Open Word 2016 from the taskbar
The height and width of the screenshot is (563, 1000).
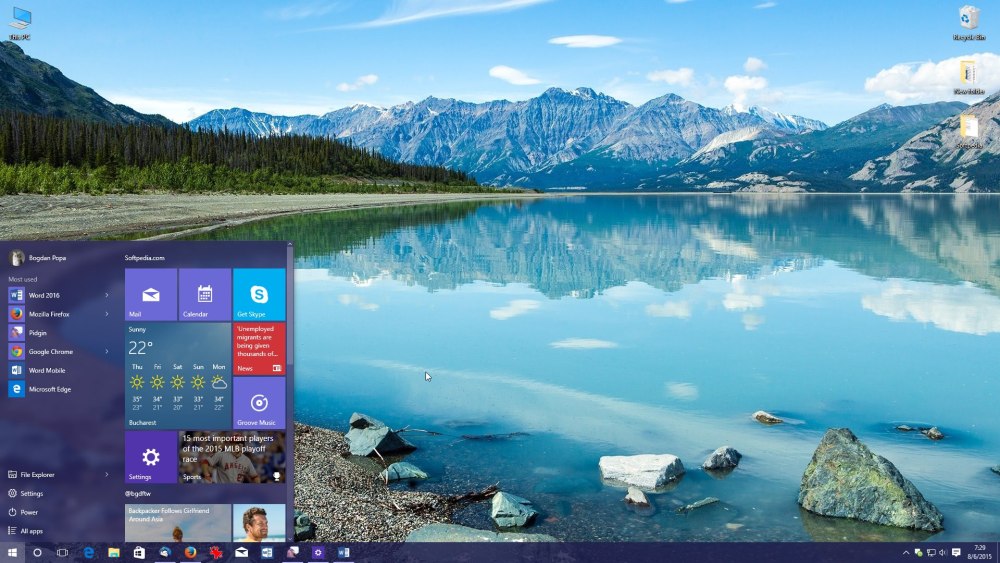[344, 552]
